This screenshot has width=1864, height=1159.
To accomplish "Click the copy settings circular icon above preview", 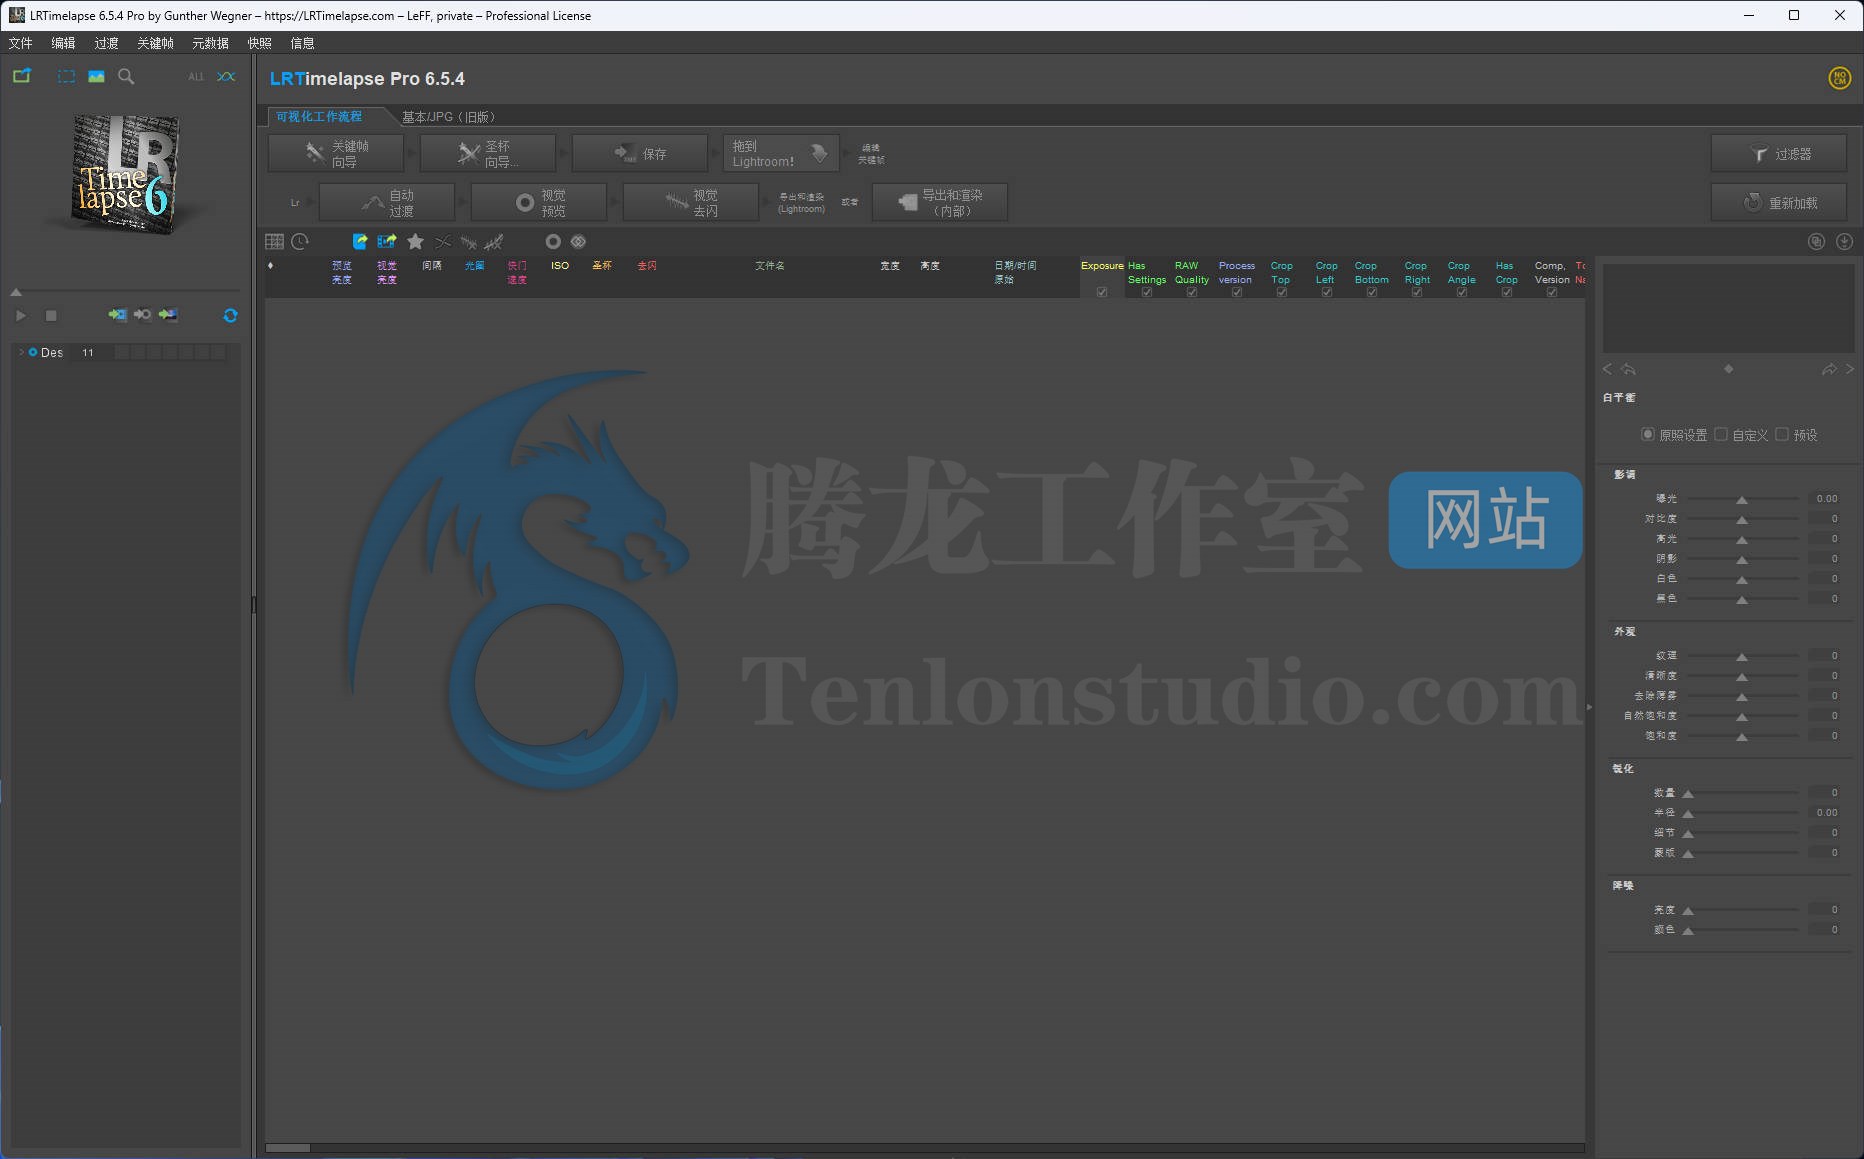I will tap(1817, 242).
